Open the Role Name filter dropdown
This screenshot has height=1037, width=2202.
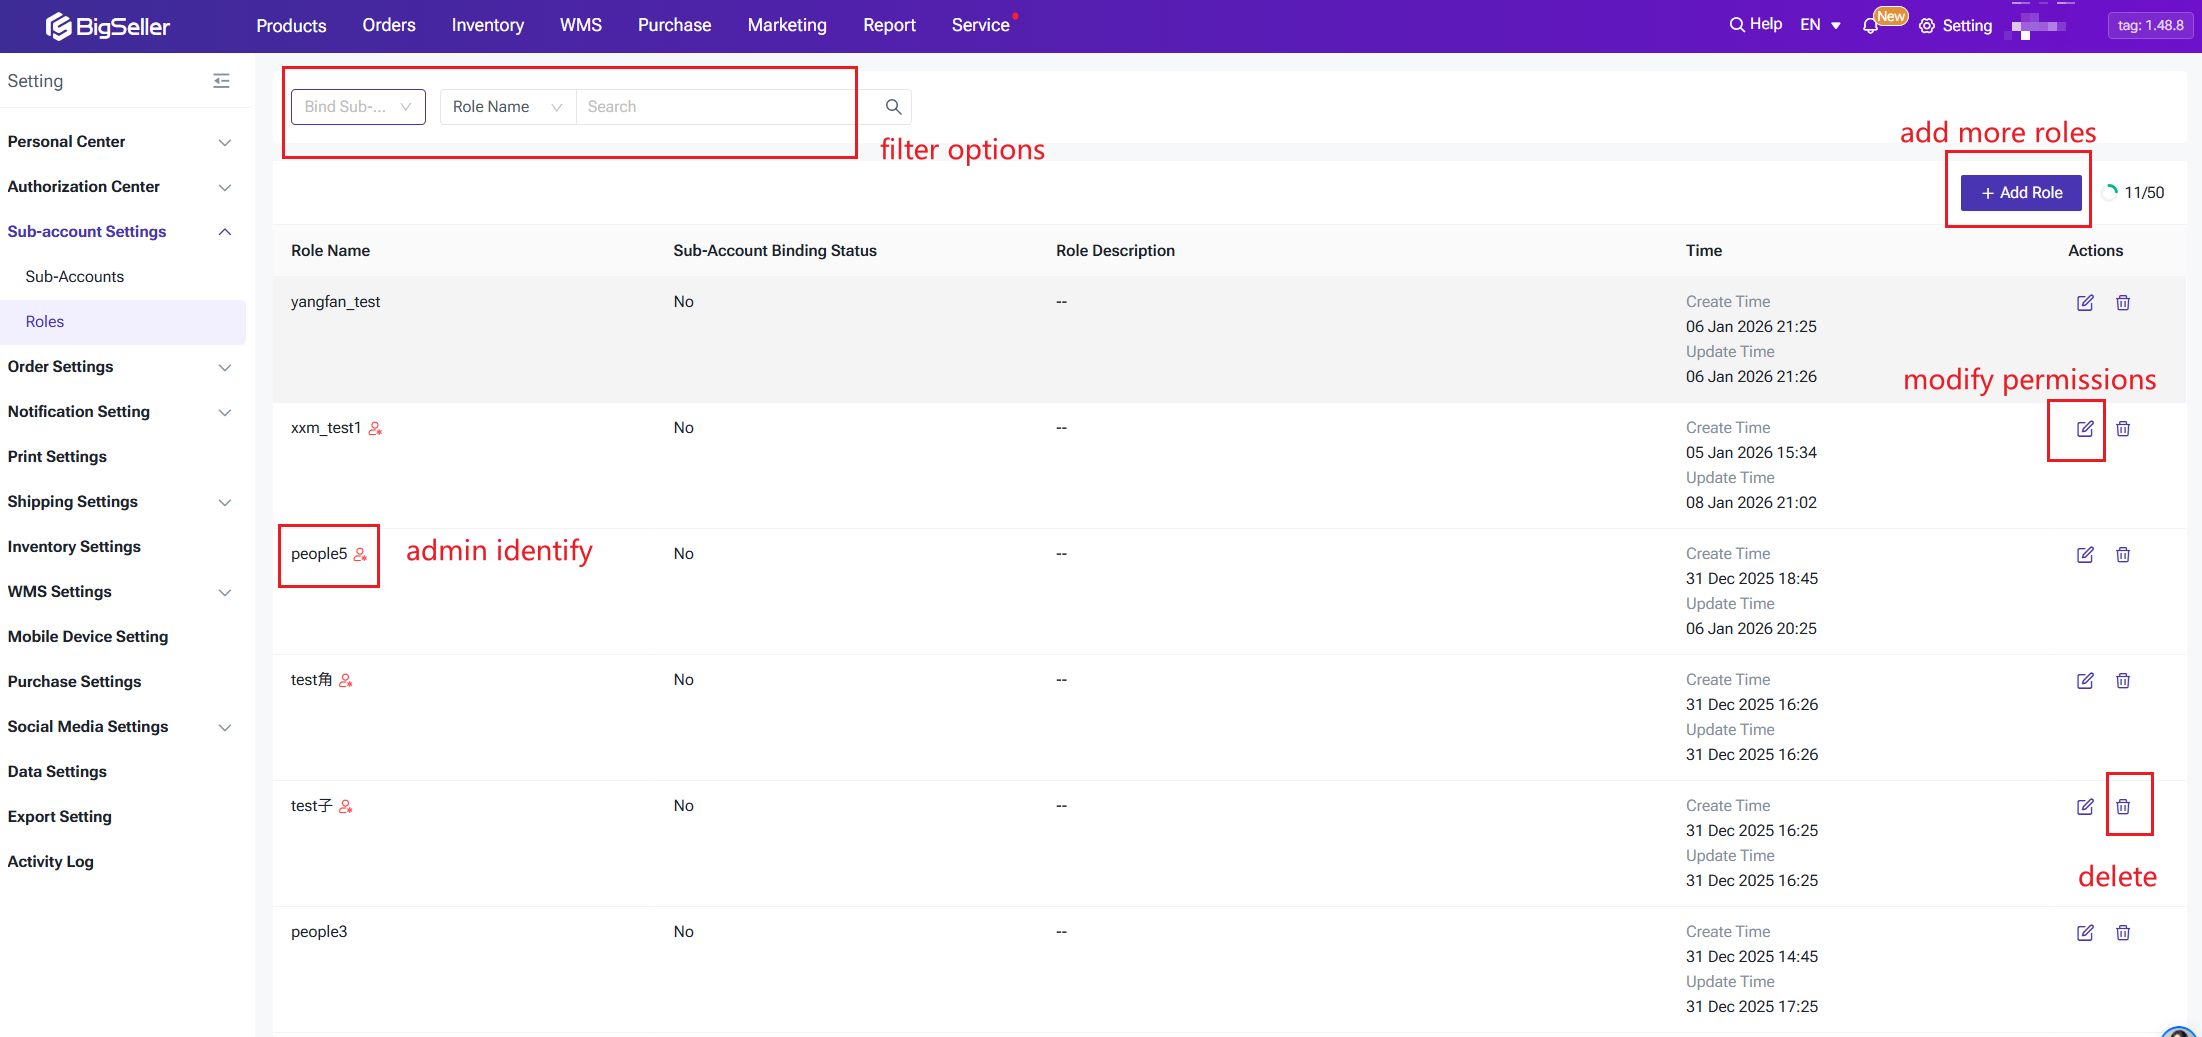coord(507,107)
